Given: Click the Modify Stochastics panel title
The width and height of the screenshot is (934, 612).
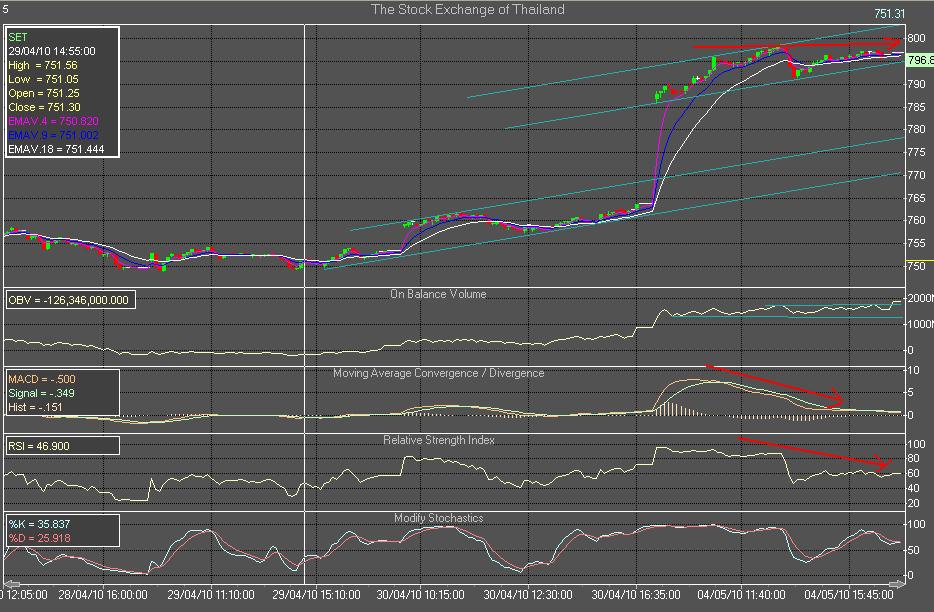Looking at the screenshot, I should point(438,518).
